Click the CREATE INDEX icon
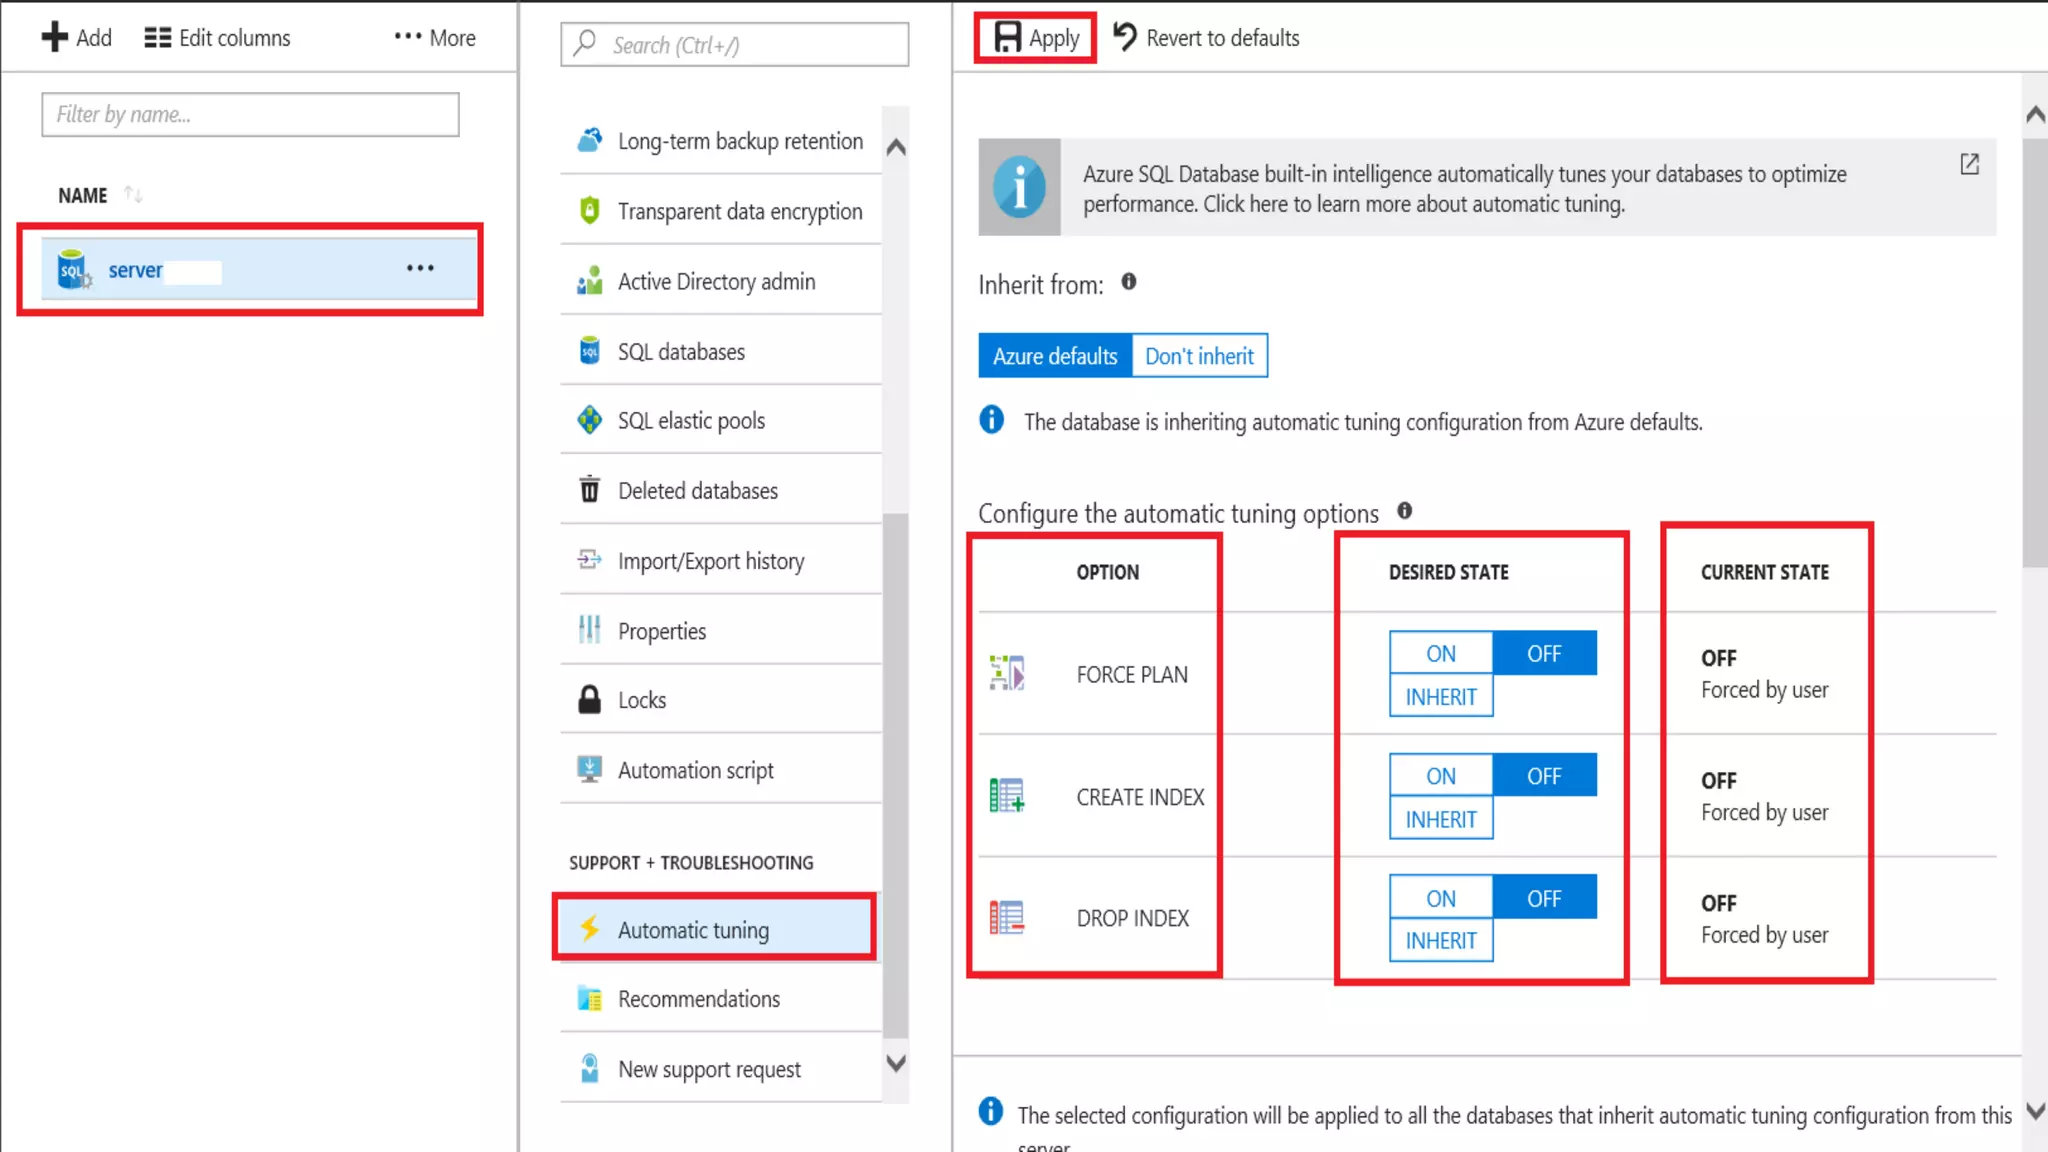Image resolution: width=2048 pixels, height=1152 pixels. 1007,796
